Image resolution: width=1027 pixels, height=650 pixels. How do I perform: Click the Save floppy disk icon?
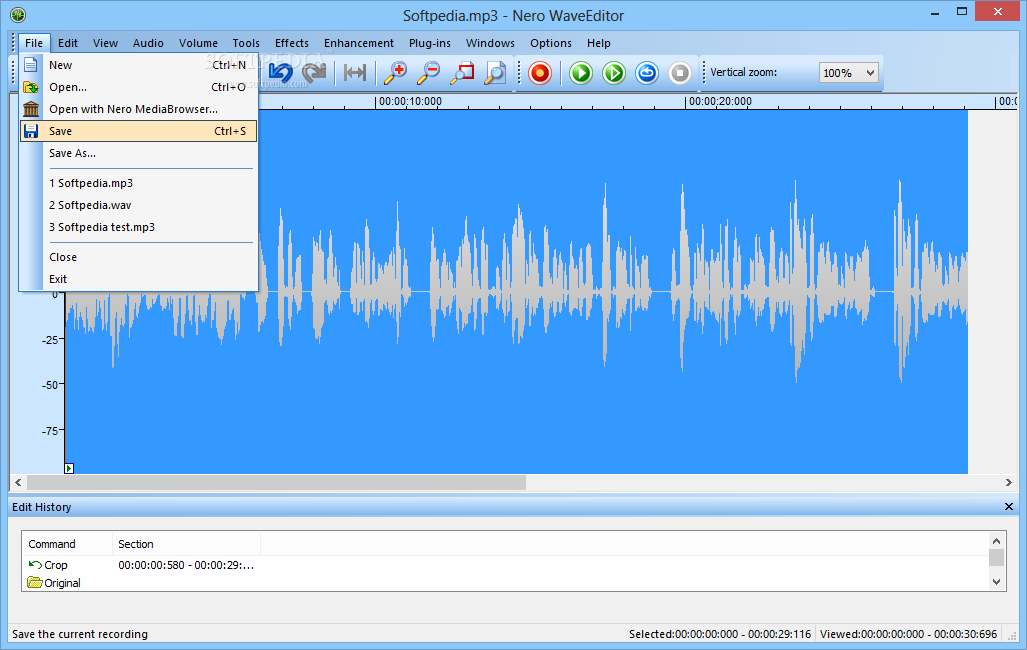[31, 131]
